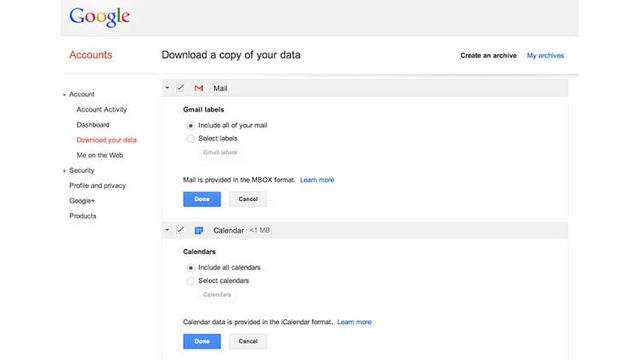Click the Account sidebar label
640x360 pixels.
(x=82, y=94)
